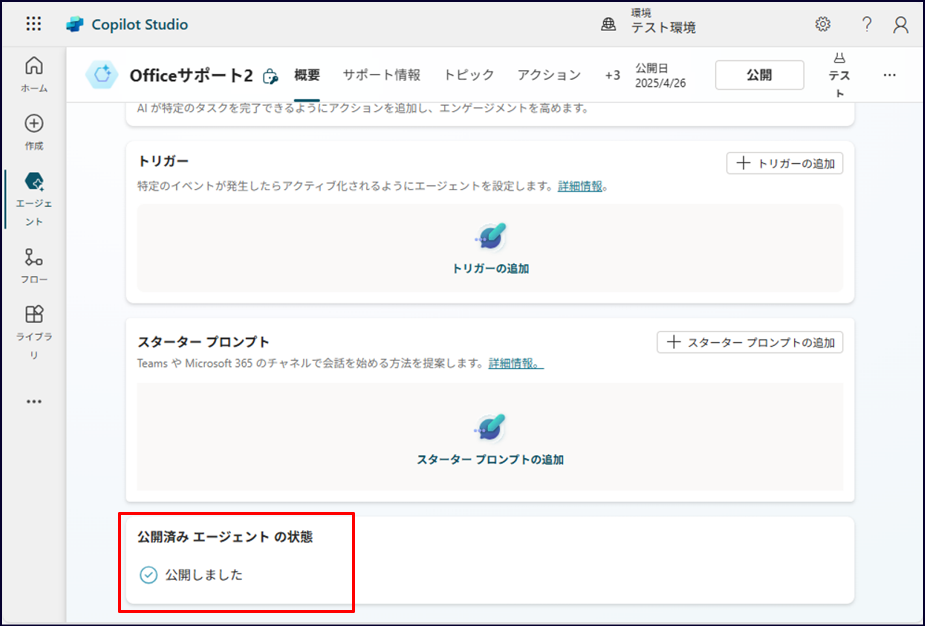Click the ＋ スターター プロンプトの追加 button

click(x=750, y=342)
